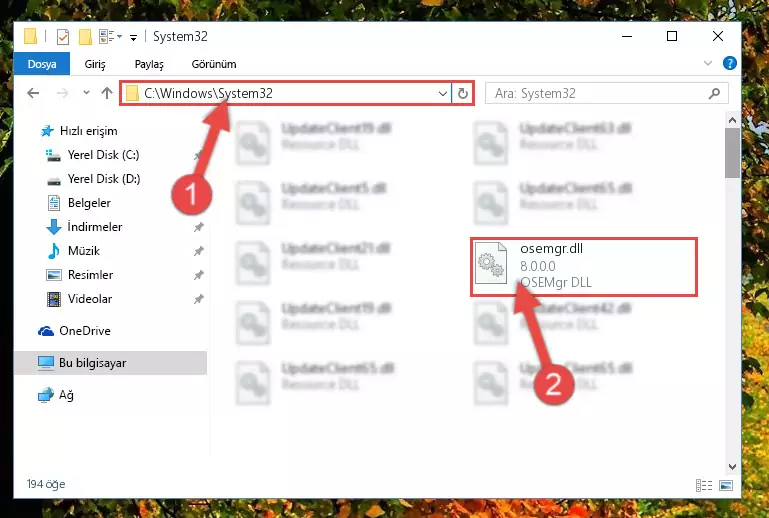The height and width of the screenshot is (518, 769).
Task: Click the Ara: System32 search box
Action: [607, 93]
